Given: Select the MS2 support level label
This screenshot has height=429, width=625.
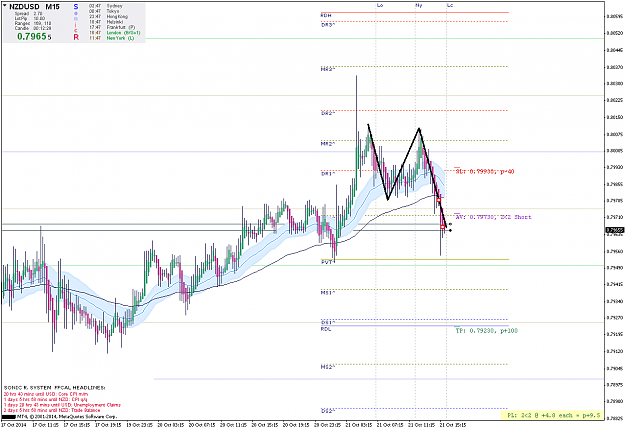Looking at the screenshot, I should 328,367.
